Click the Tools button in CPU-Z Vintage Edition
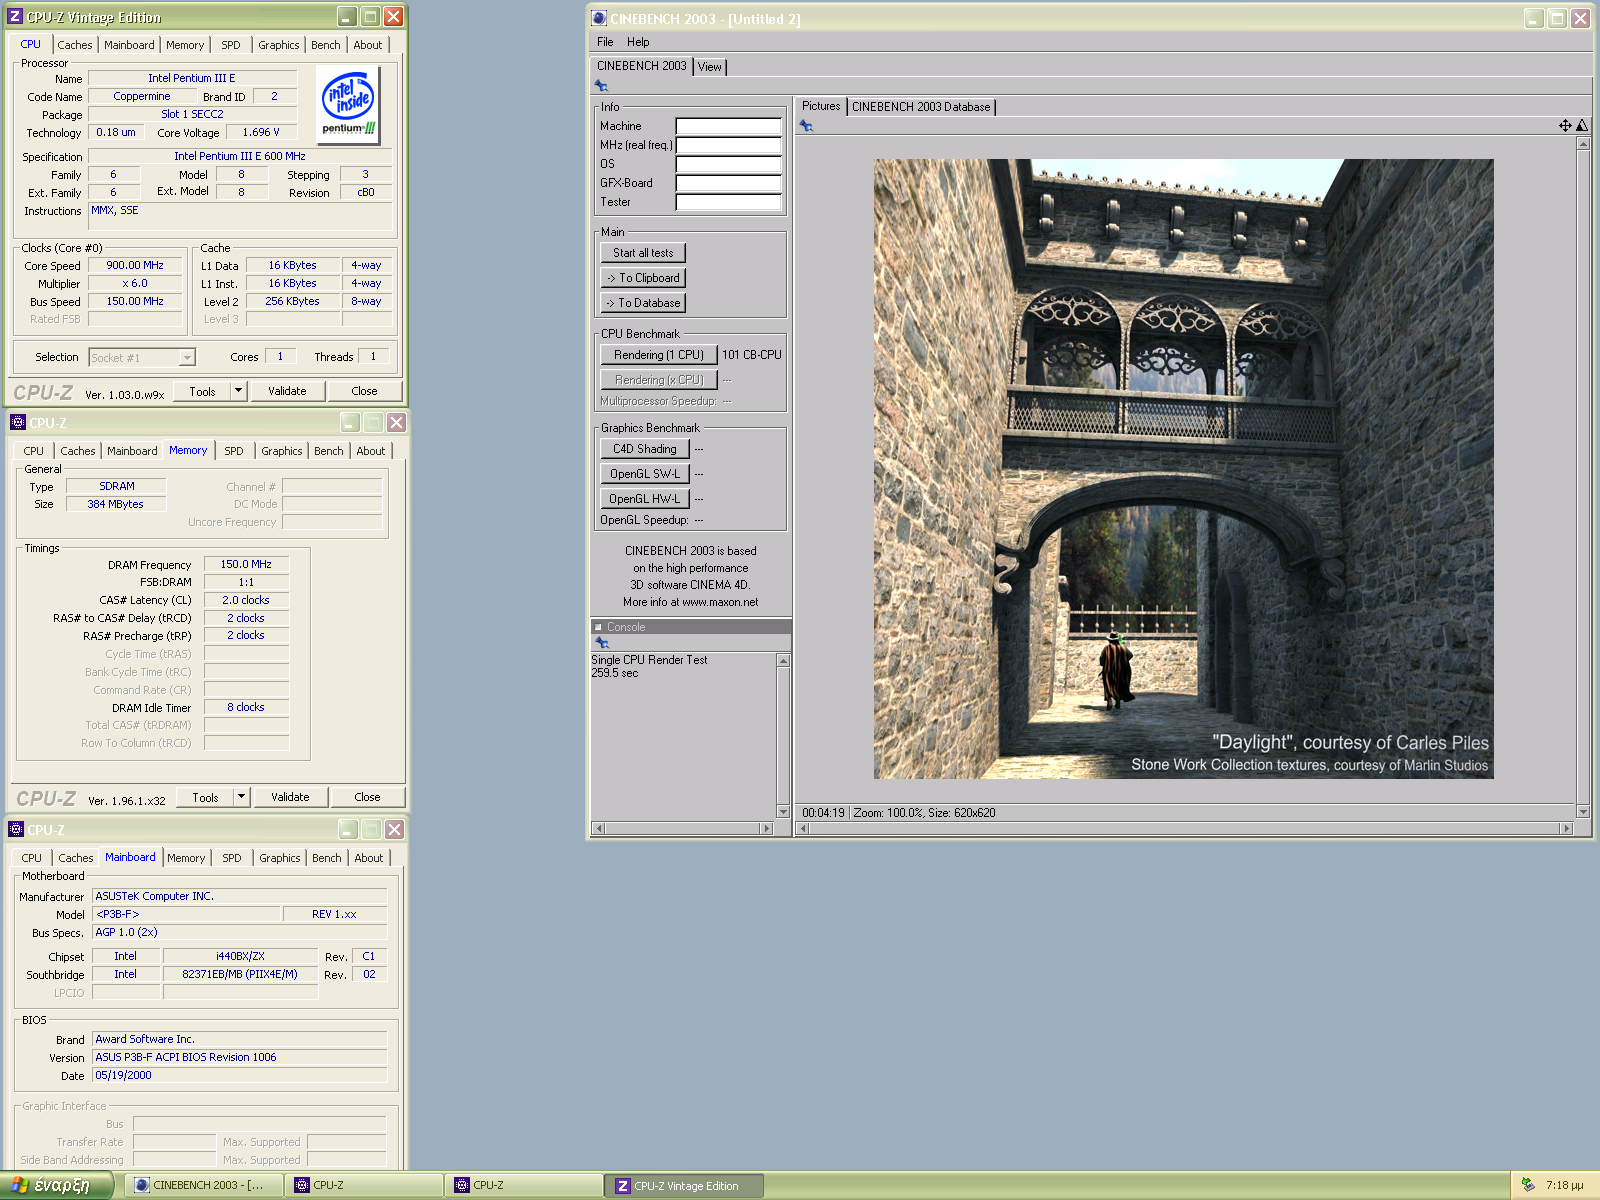Image resolution: width=1600 pixels, height=1200 pixels. tap(203, 391)
